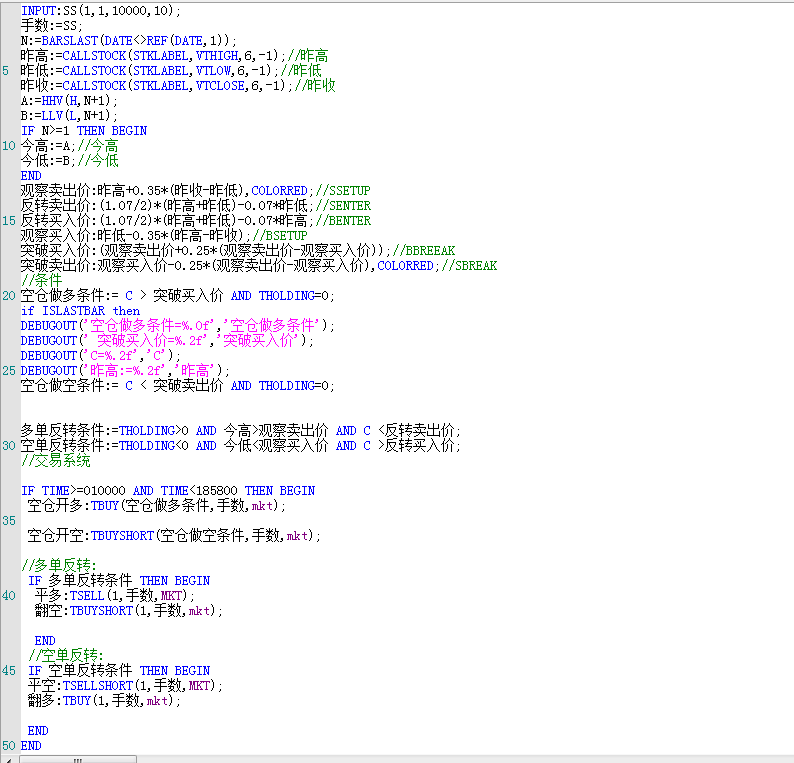Click the '观察买入价' BSETUP line
Image resolution: width=794 pixels, height=763 pixels.
click(x=164, y=235)
